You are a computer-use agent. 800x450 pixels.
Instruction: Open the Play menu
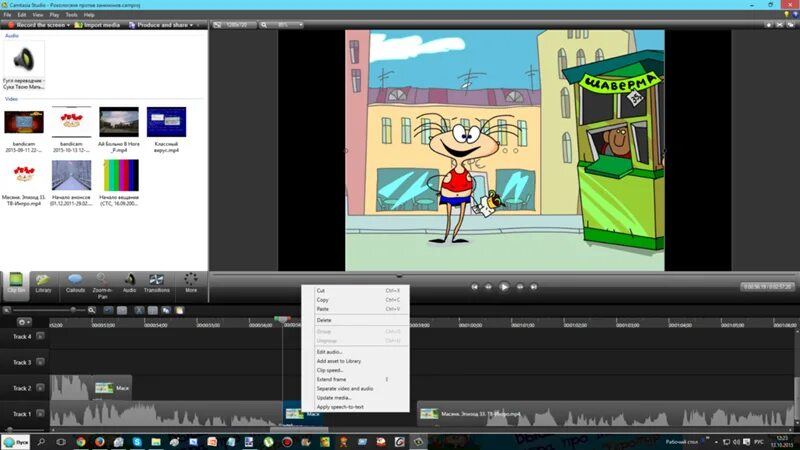pyautogui.click(x=54, y=15)
